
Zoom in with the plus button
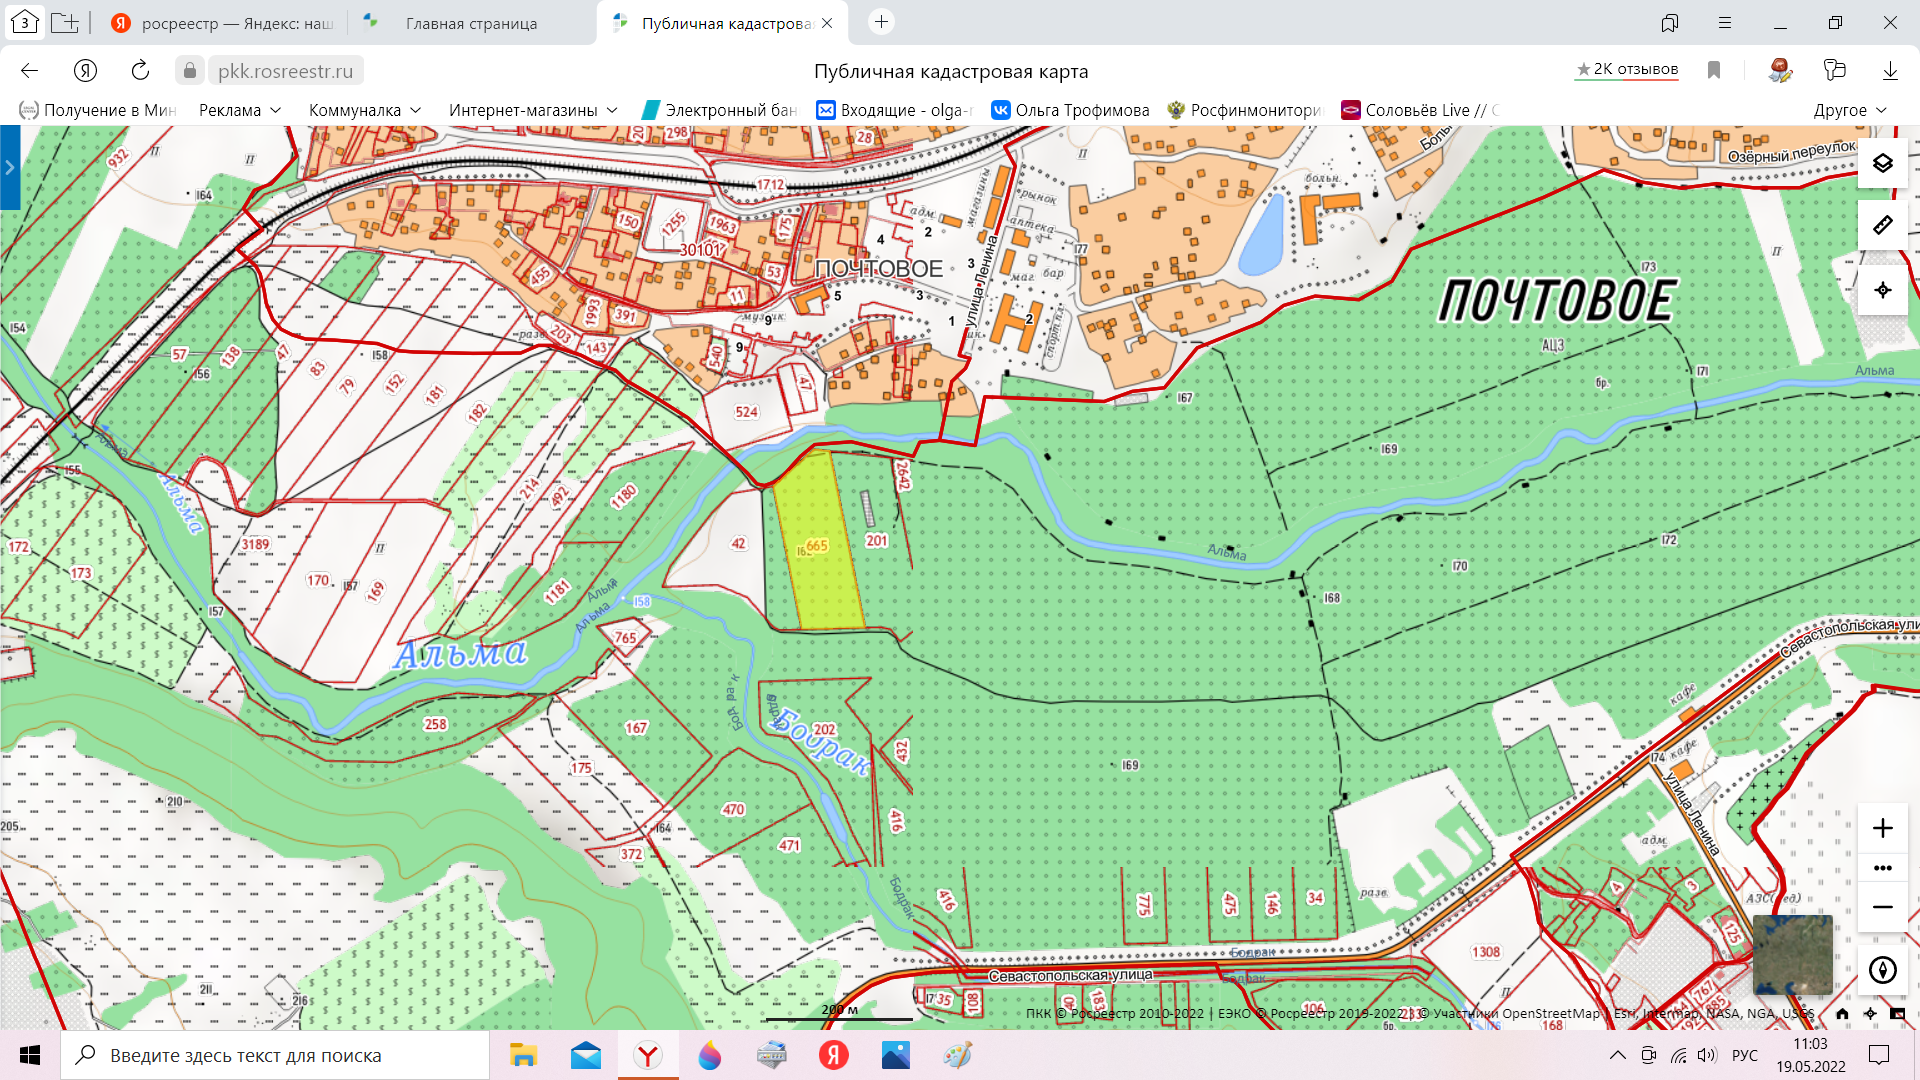pyautogui.click(x=1882, y=828)
